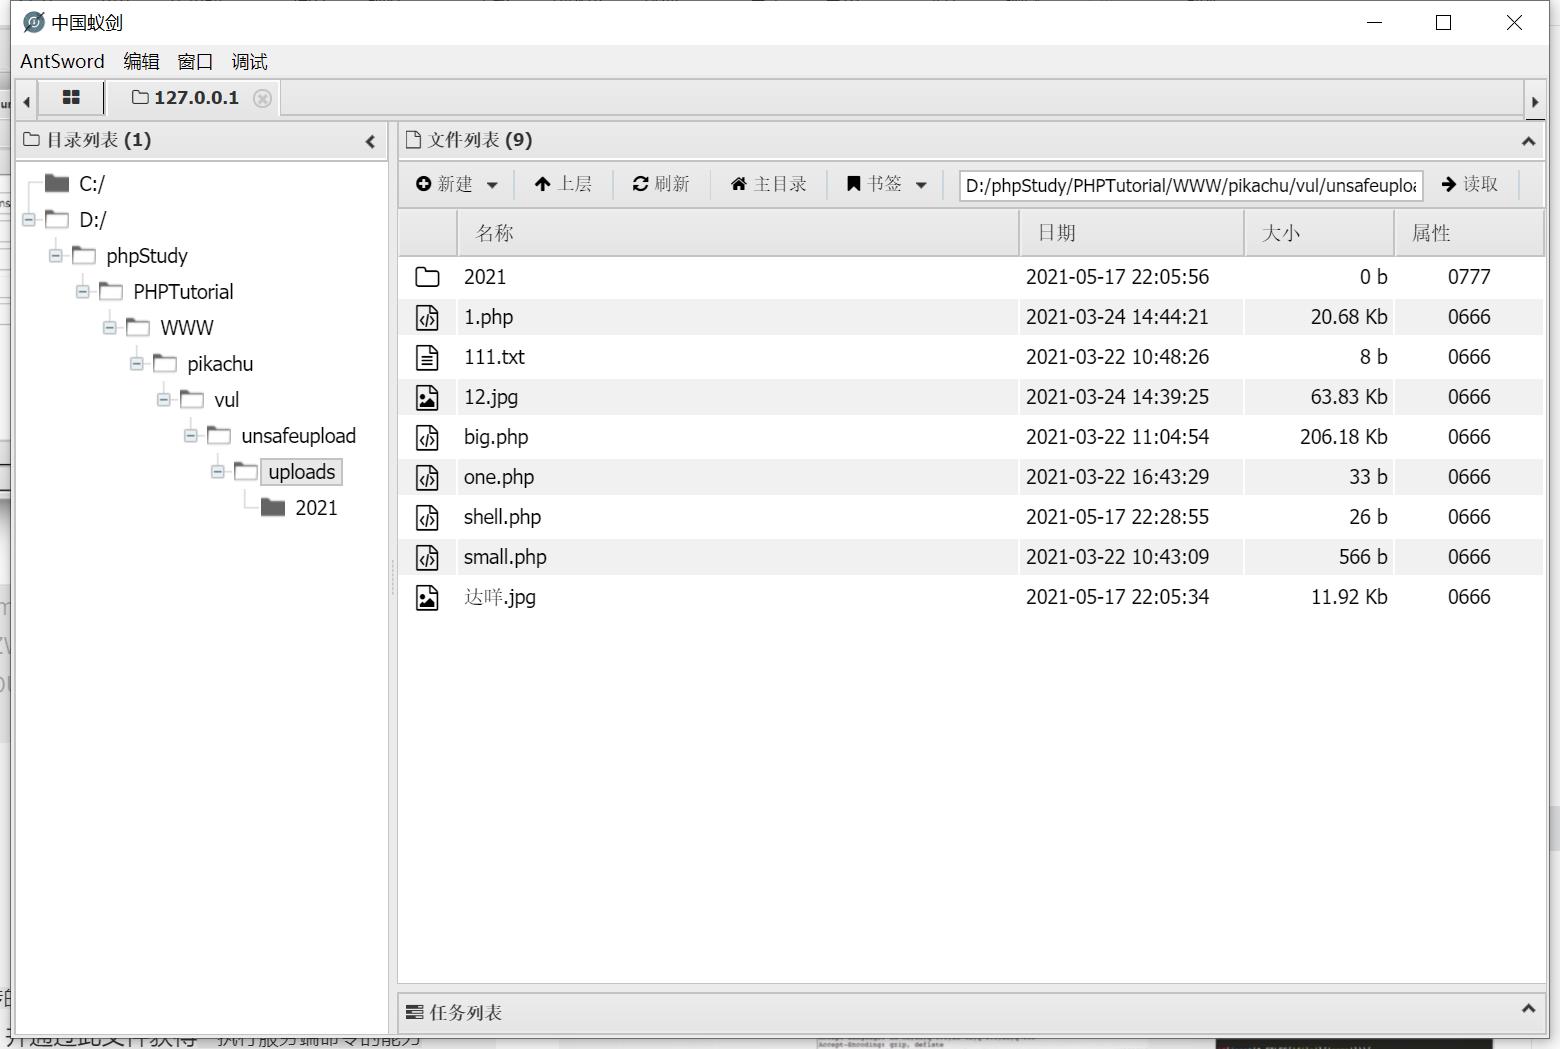1560x1049 pixels.
Task: Click the left tab scroll arrow
Action: pos(26,100)
